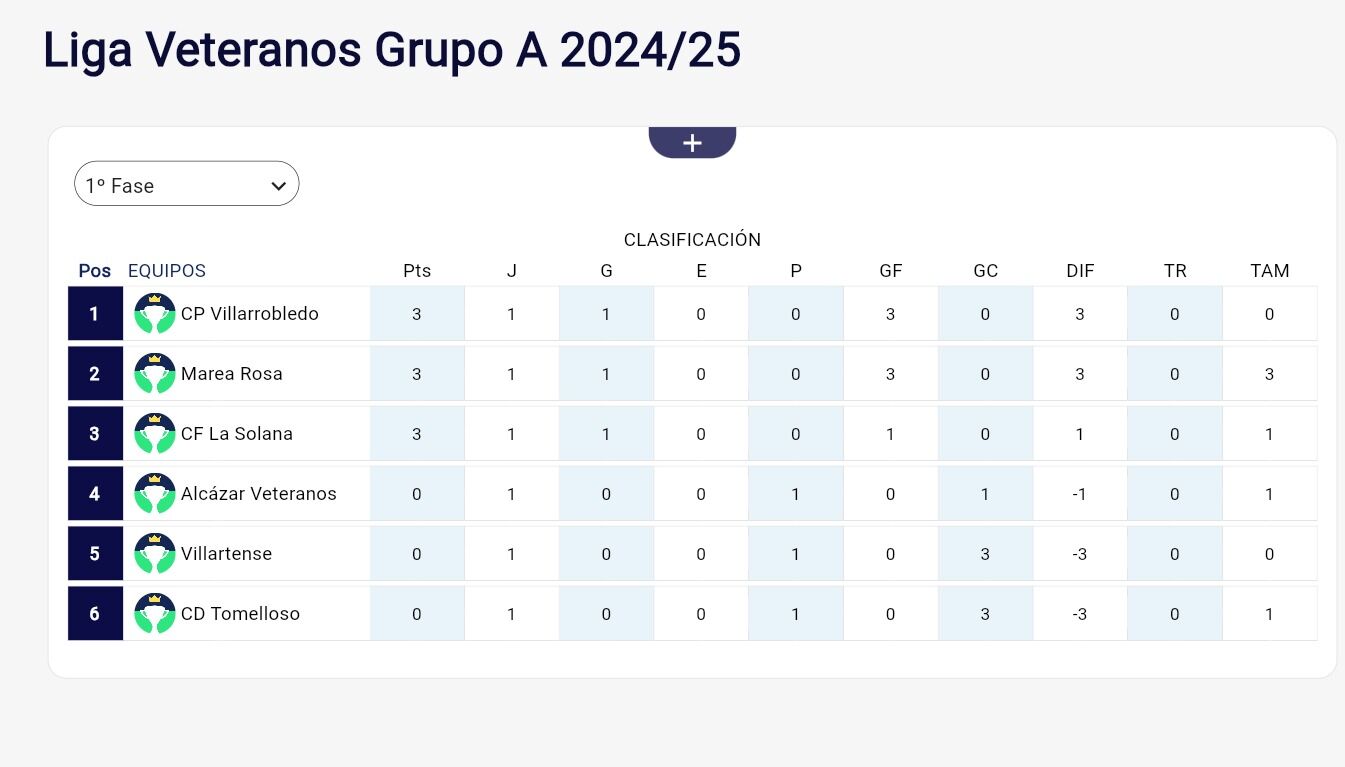Click Alcázar Veteranos team crest icon

pos(154,494)
